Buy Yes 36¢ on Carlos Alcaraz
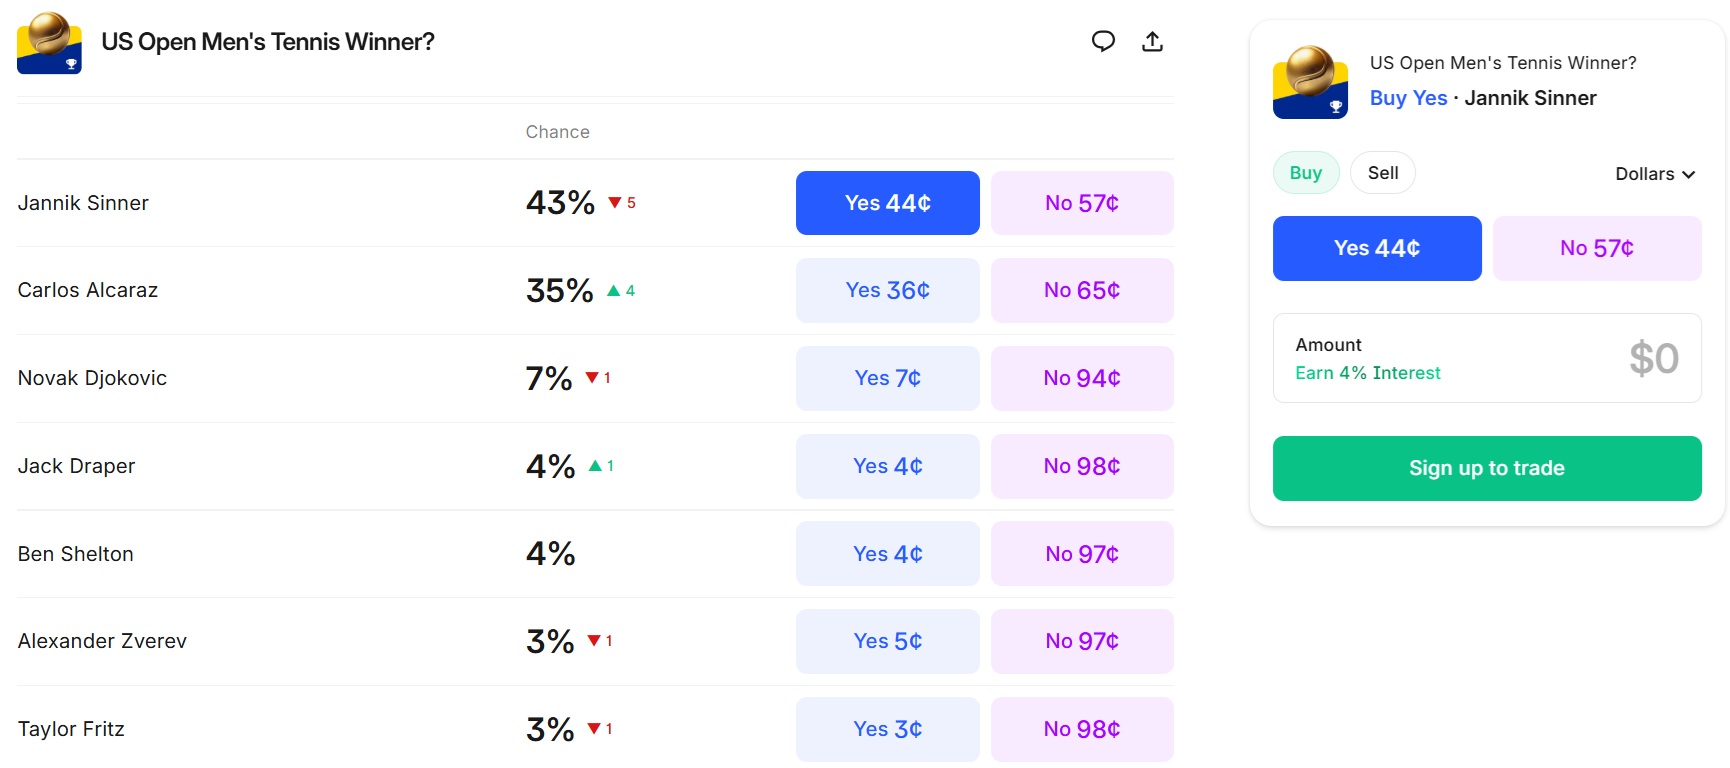The image size is (1730, 768). (887, 290)
